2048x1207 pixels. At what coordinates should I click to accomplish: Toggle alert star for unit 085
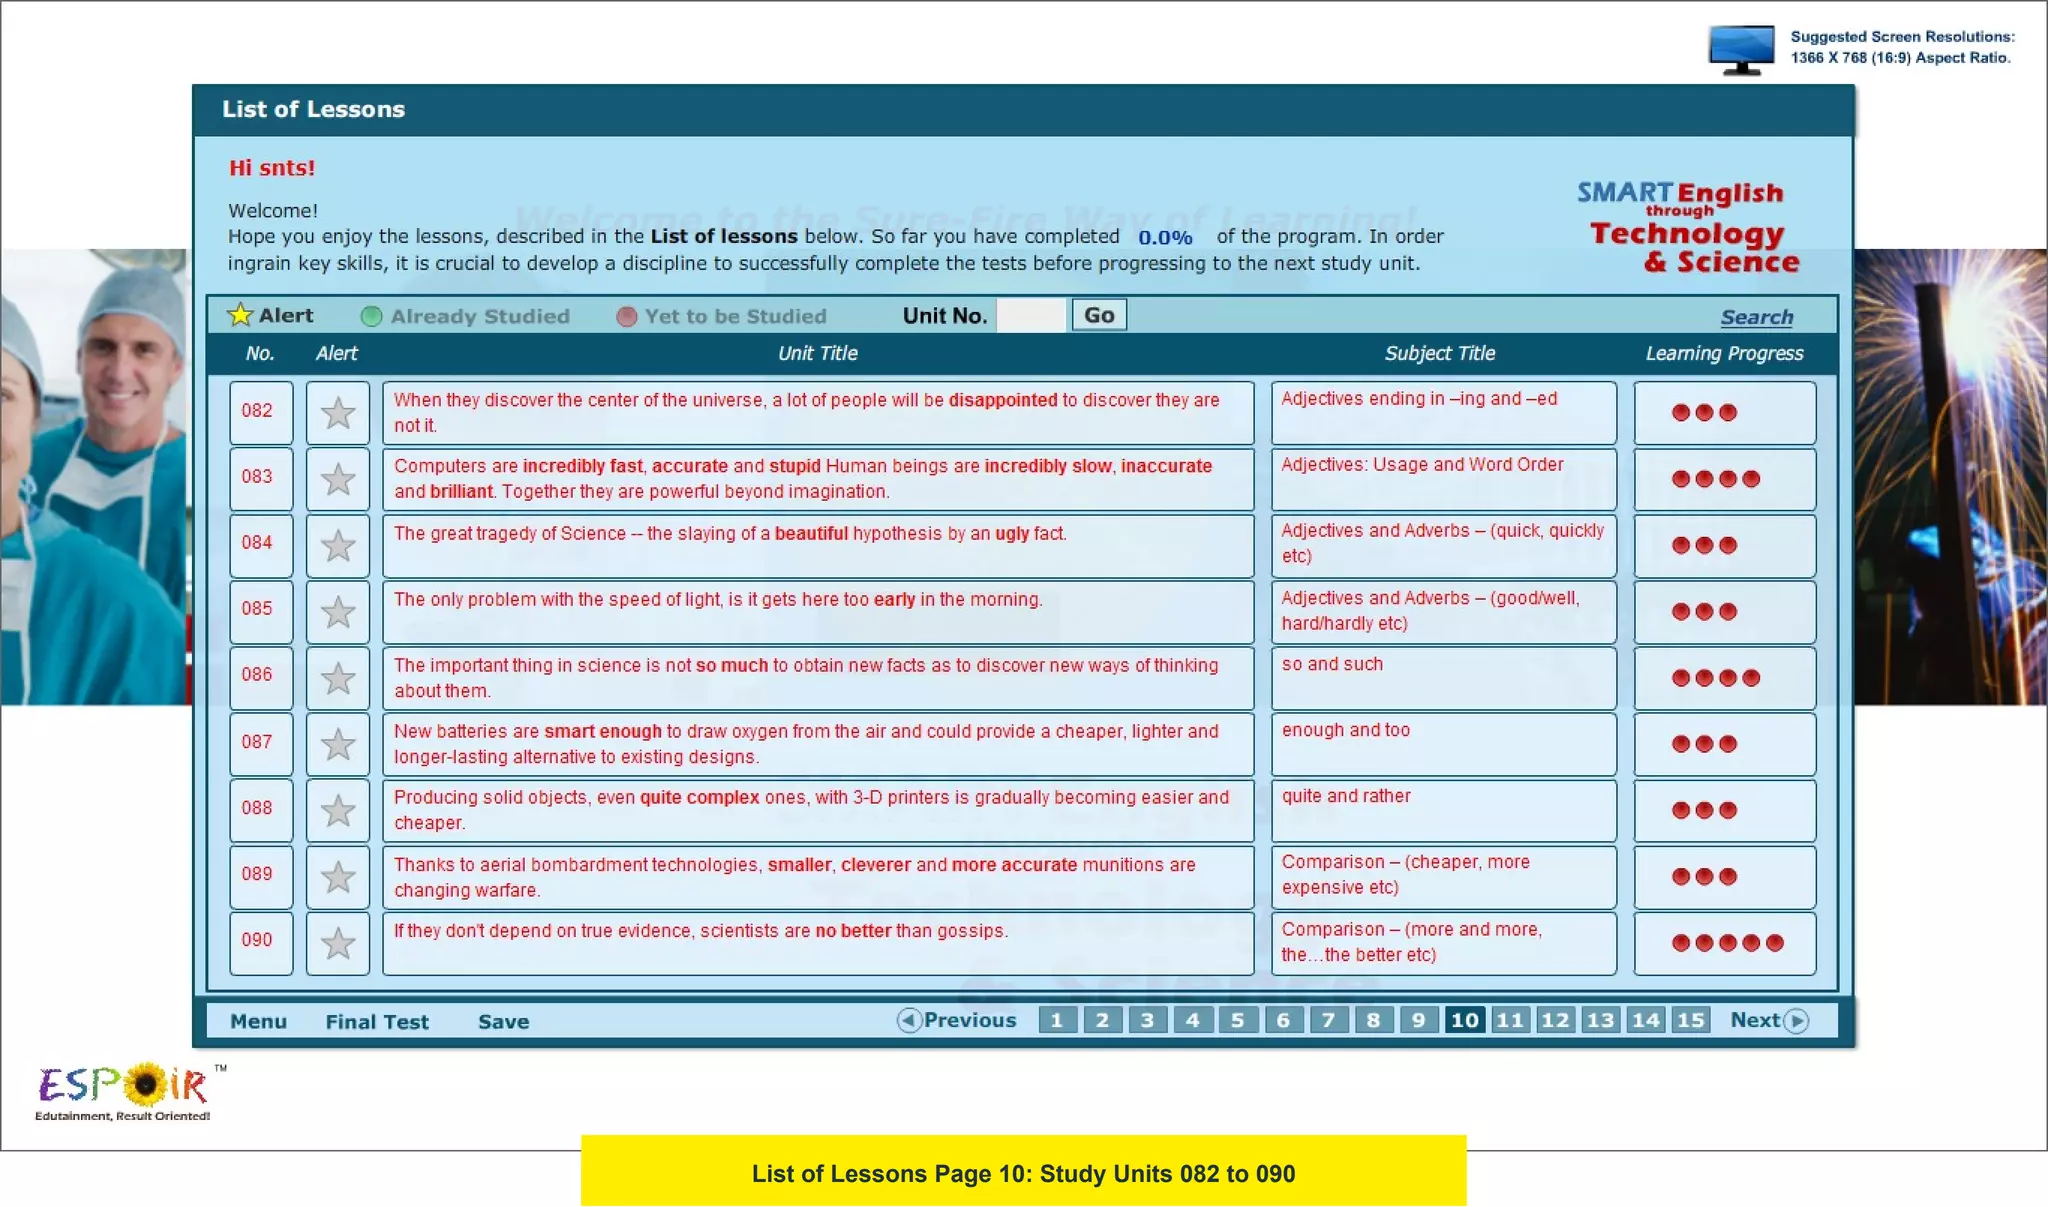point(338,612)
